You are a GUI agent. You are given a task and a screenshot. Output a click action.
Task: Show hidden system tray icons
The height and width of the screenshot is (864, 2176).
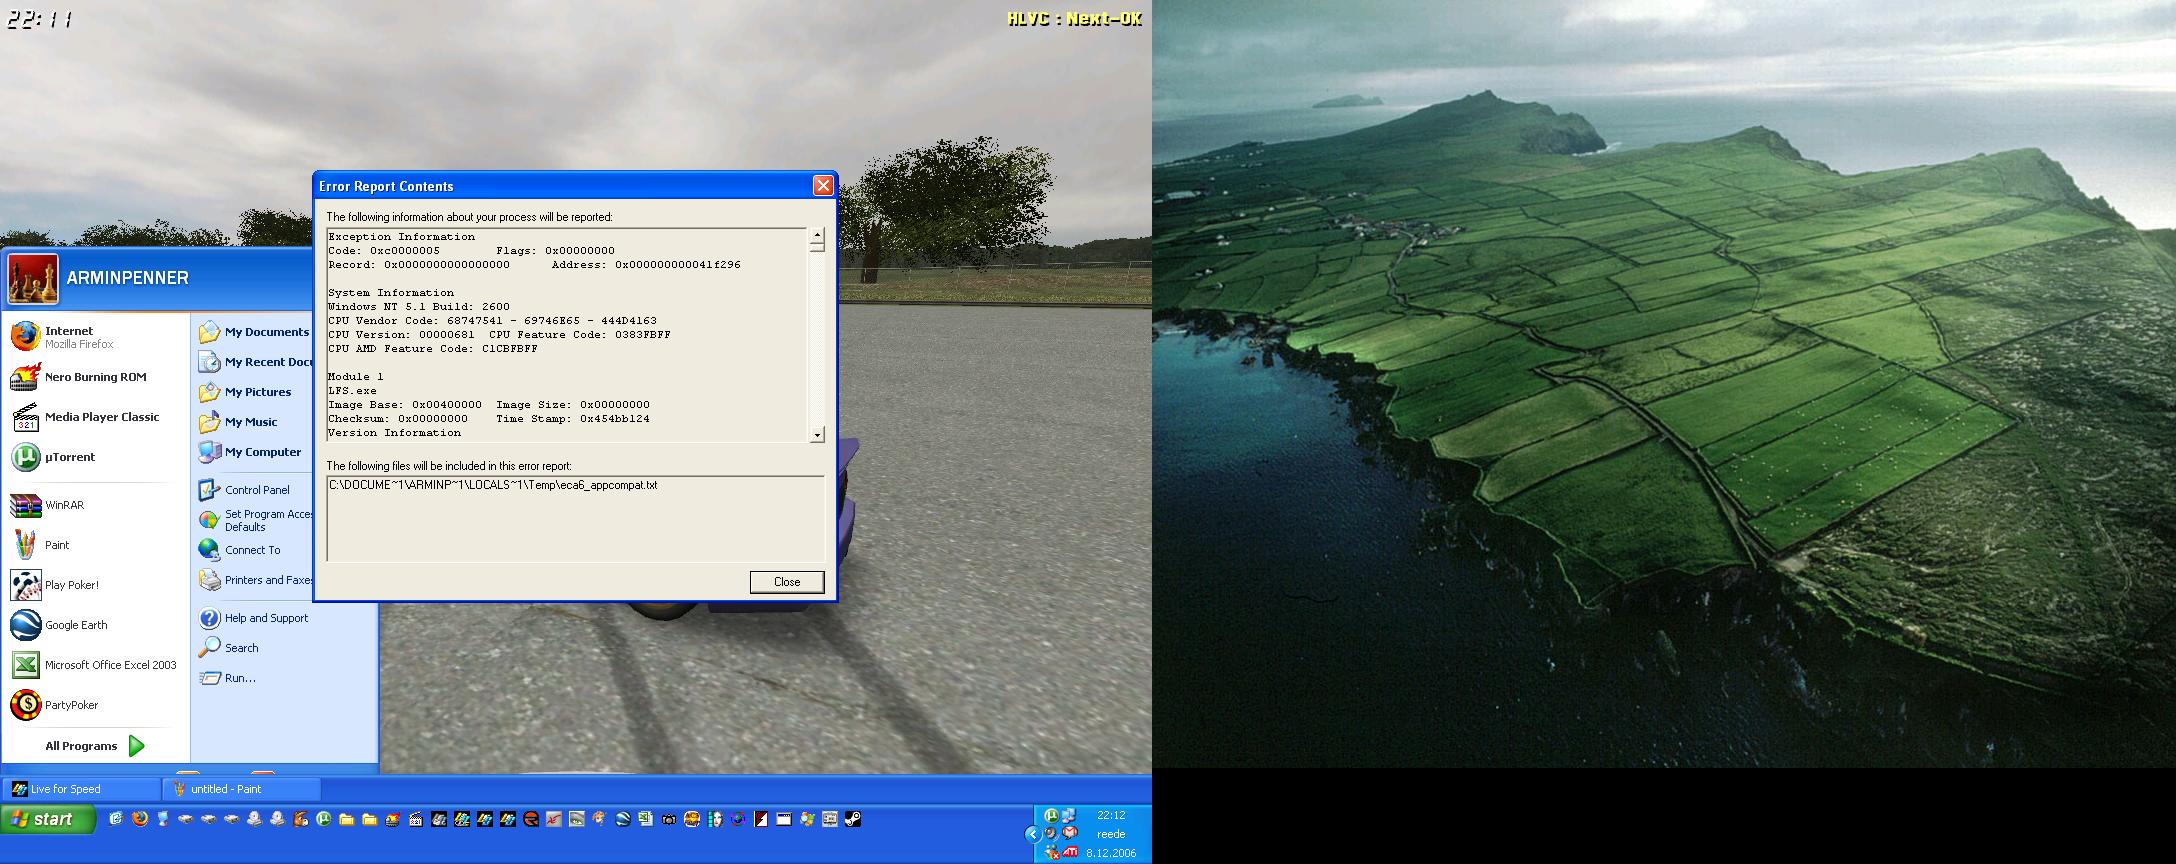tap(1033, 834)
